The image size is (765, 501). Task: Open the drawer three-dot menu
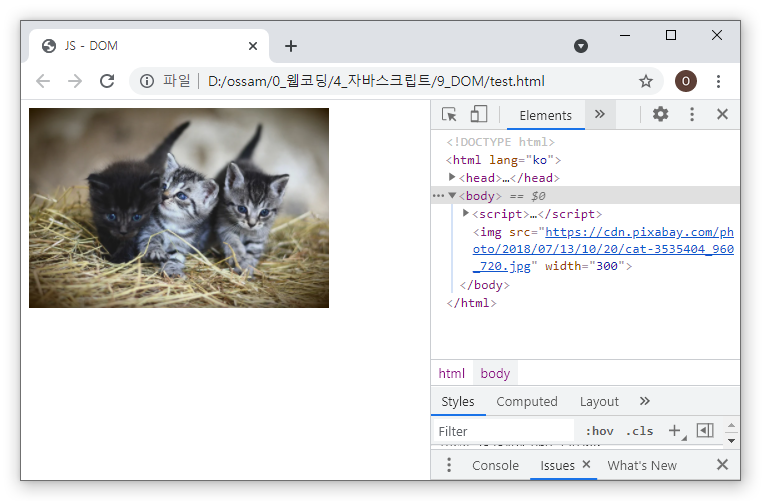point(449,465)
